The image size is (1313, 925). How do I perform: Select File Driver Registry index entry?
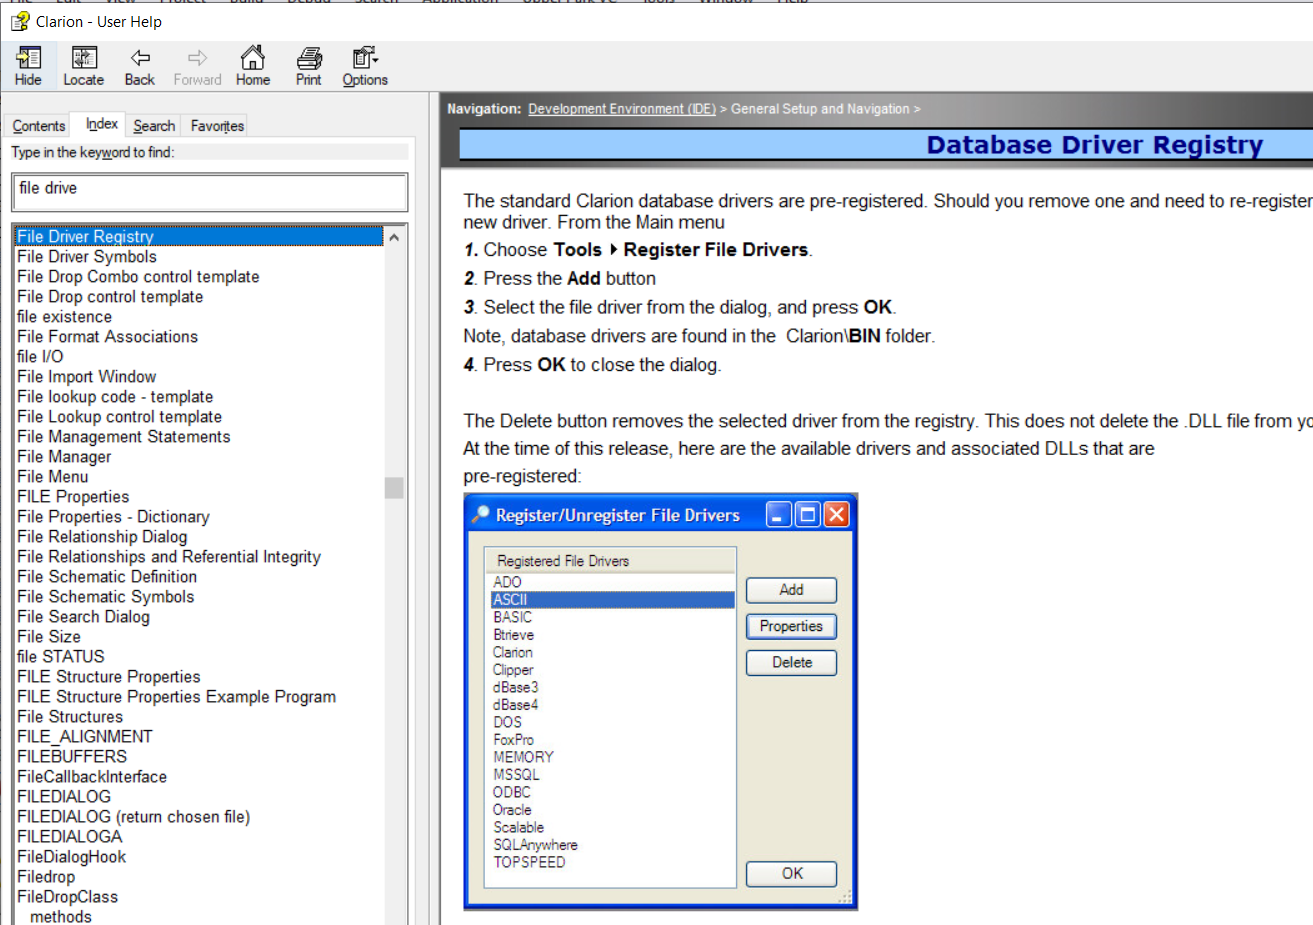199,237
